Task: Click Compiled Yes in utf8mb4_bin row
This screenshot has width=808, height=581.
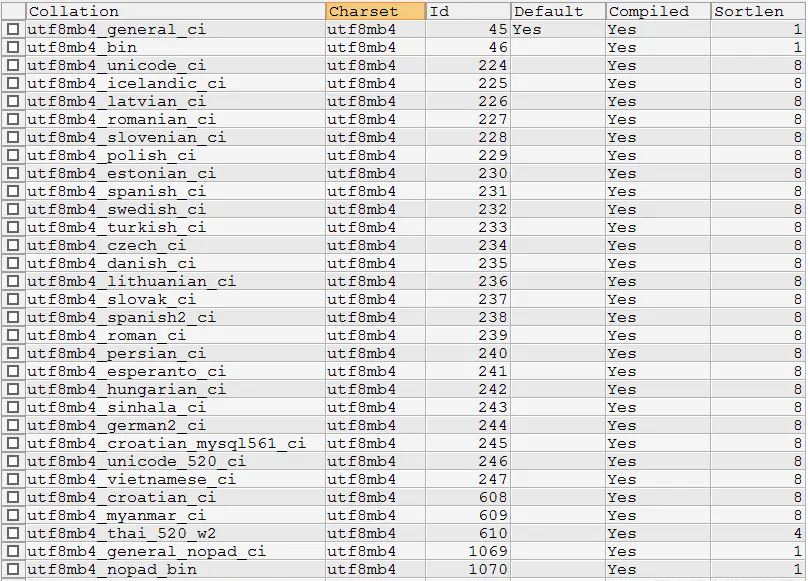Action: click(x=658, y=47)
